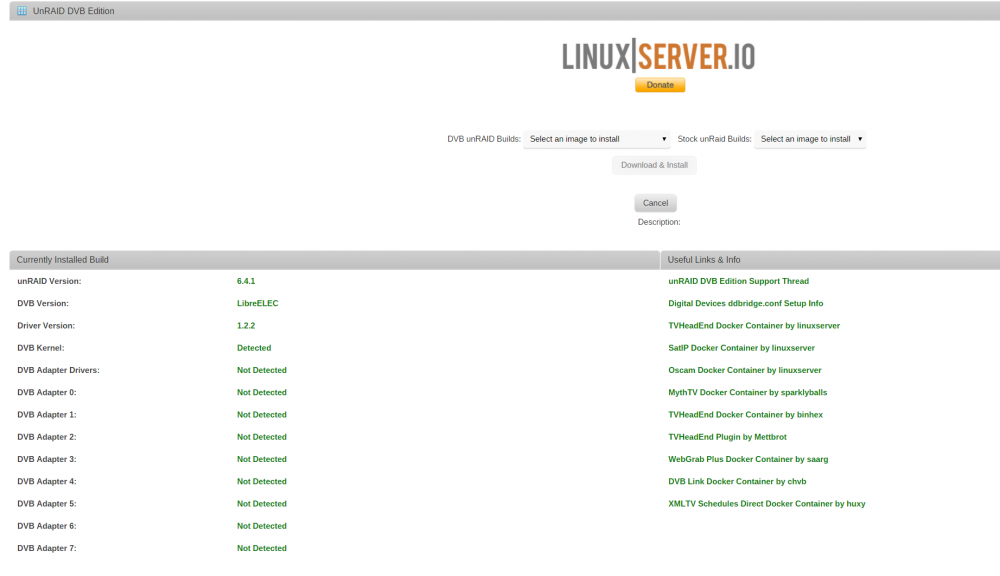Select DVB Adapter 1 Not Detected status

(x=261, y=415)
